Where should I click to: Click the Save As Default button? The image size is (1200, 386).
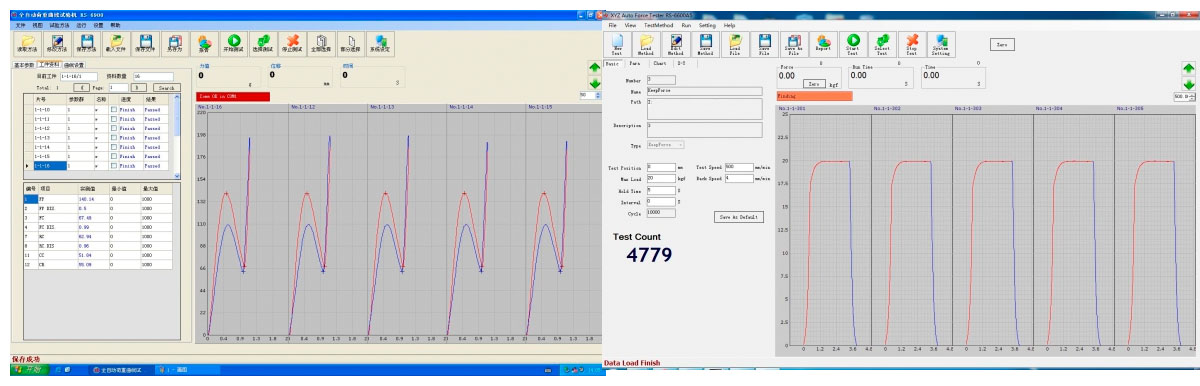pyautogui.click(x=739, y=216)
